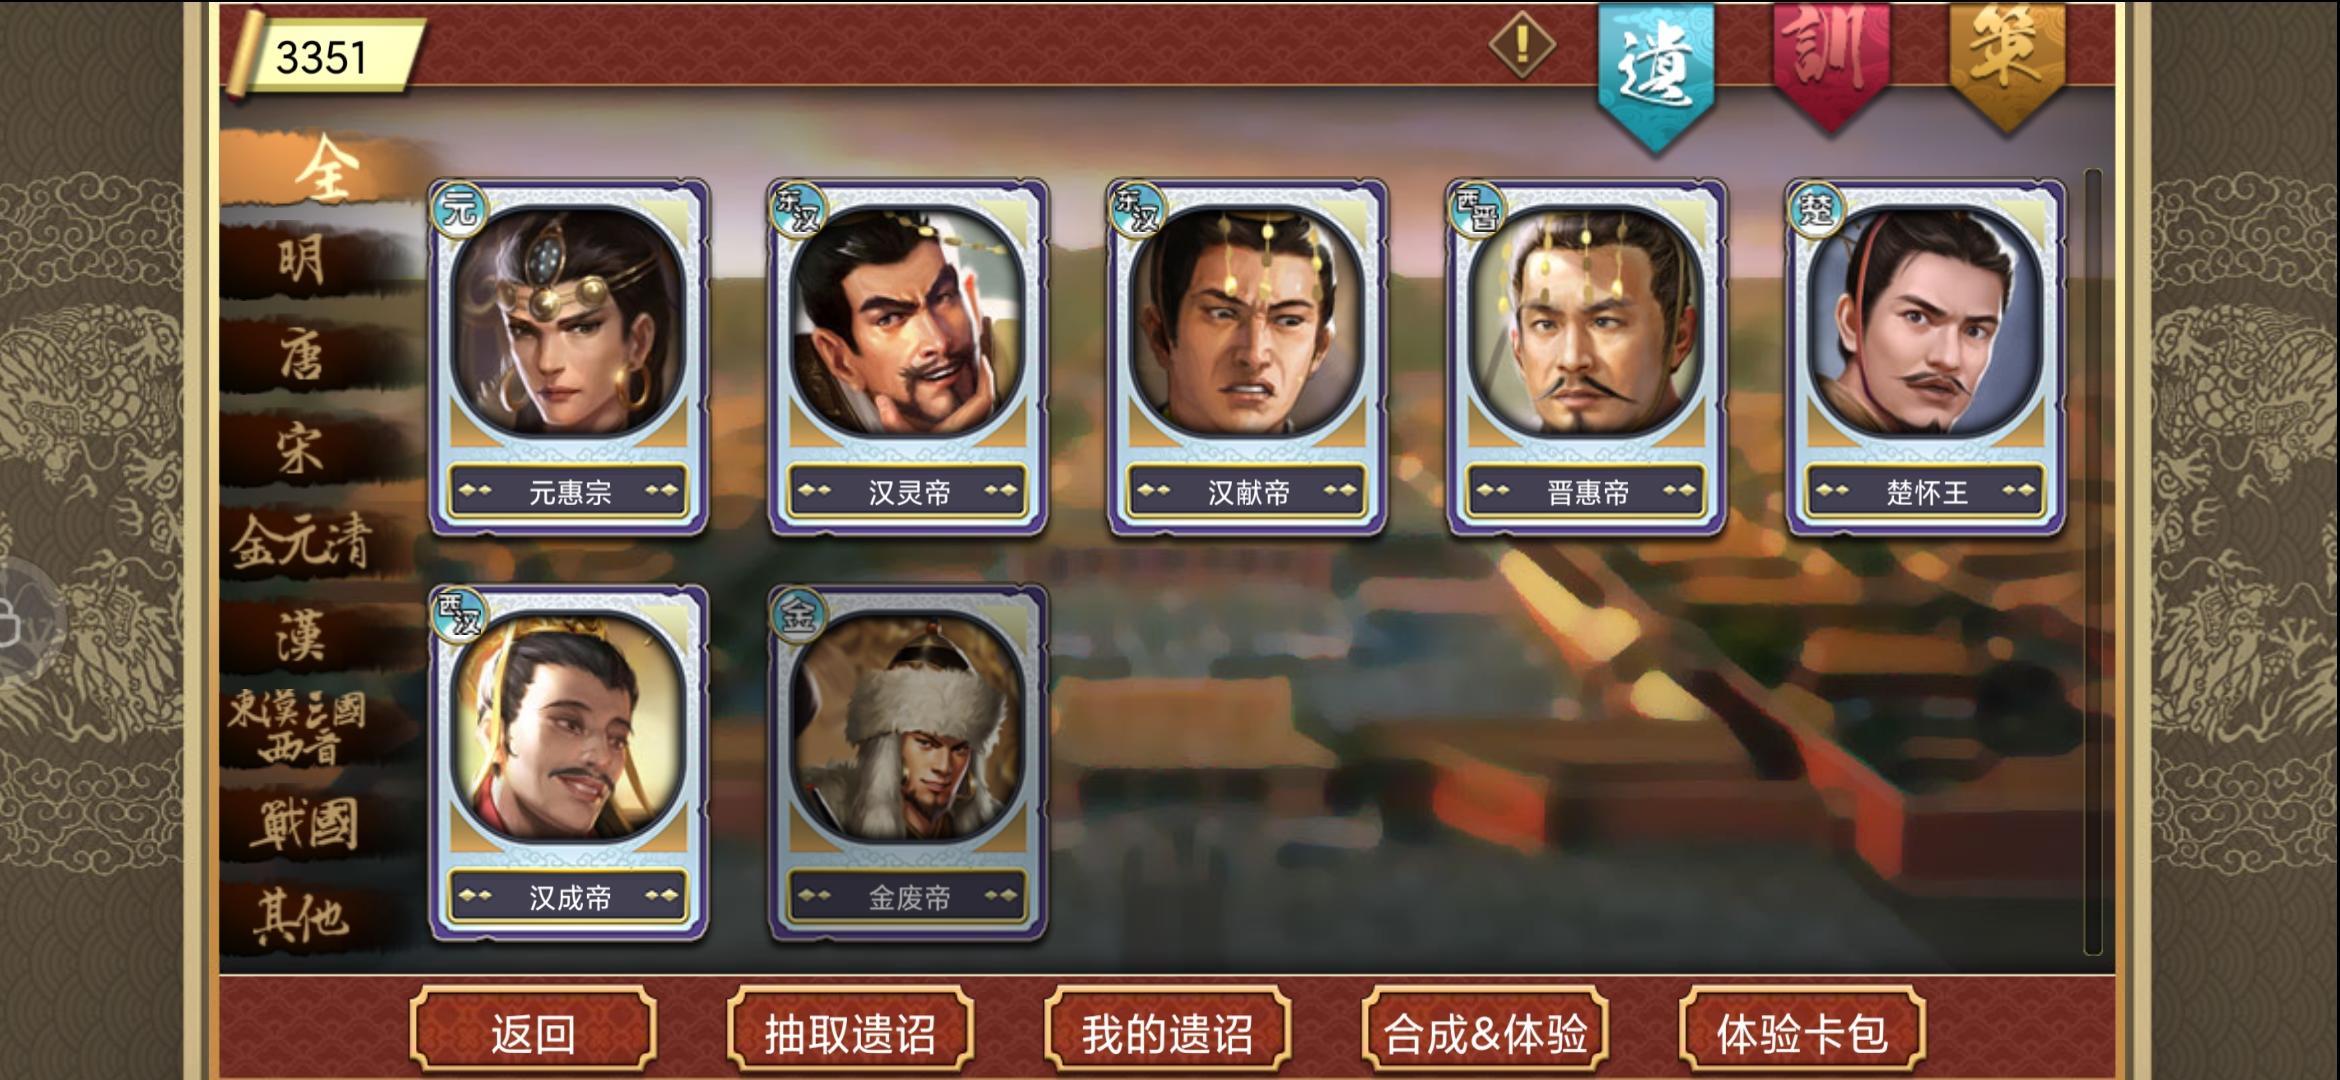Viewport: 2340px width, 1080px height.
Task: Click the vertical scrollbar beside cards
Action: point(2092,562)
